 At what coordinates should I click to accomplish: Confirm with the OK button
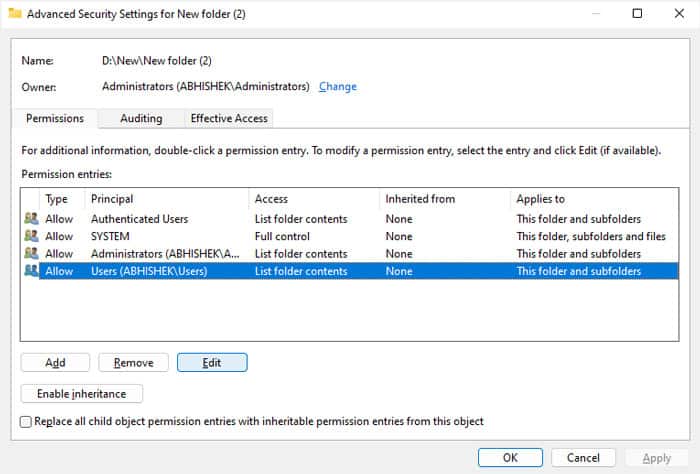510,457
